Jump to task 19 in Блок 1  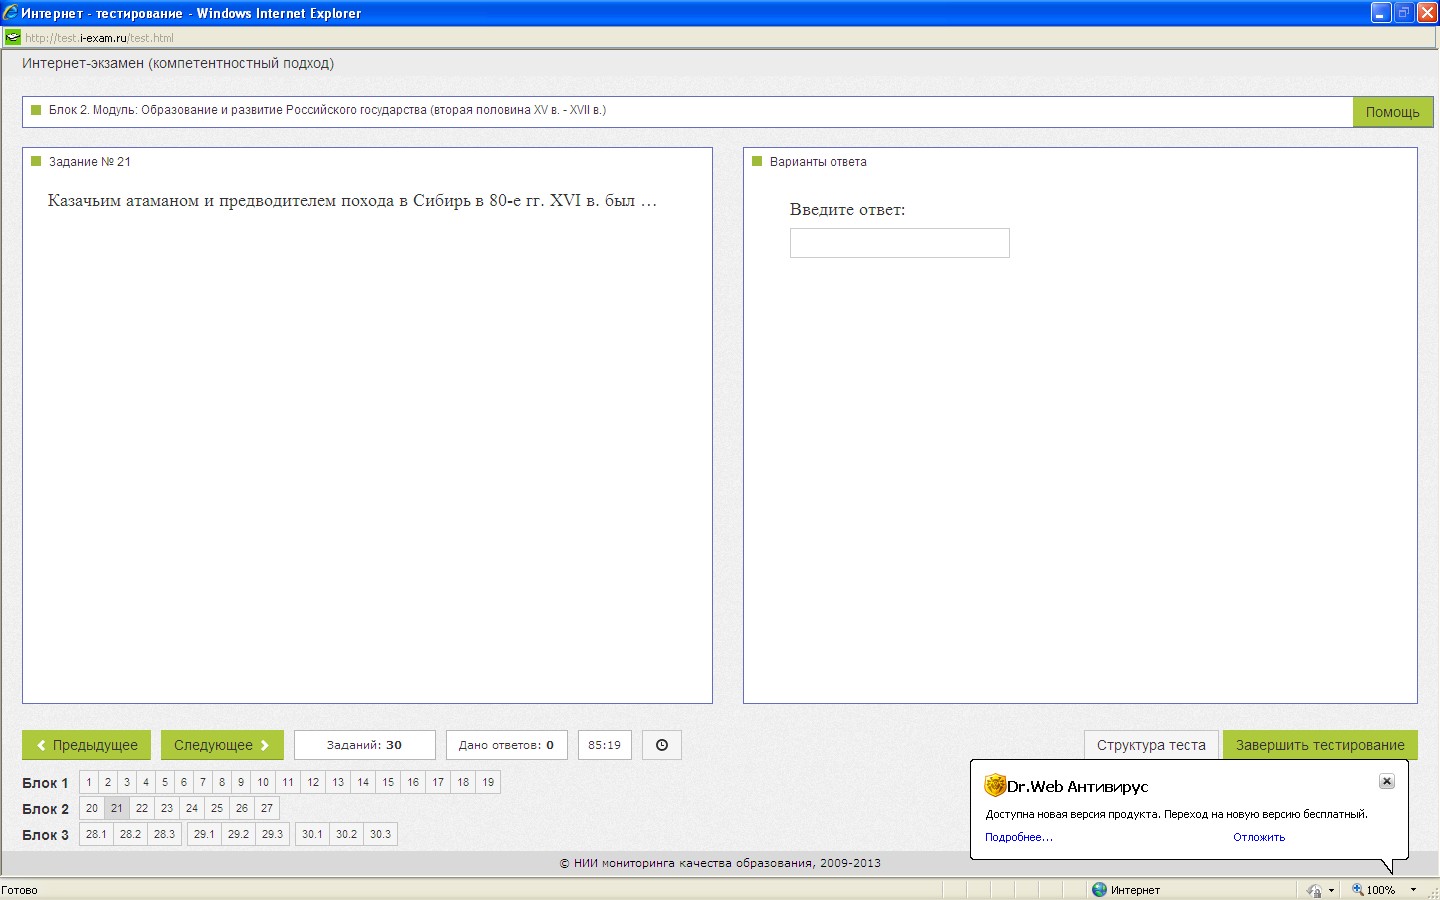click(488, 782)
